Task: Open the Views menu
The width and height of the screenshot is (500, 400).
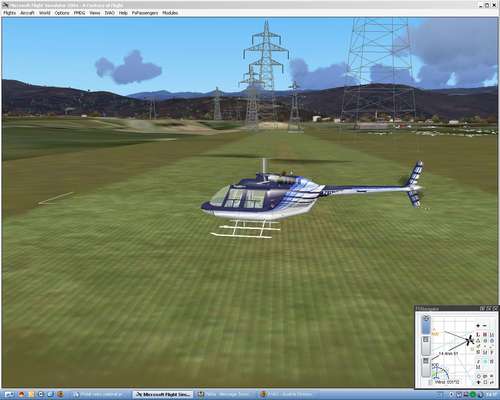Action: 95,13
